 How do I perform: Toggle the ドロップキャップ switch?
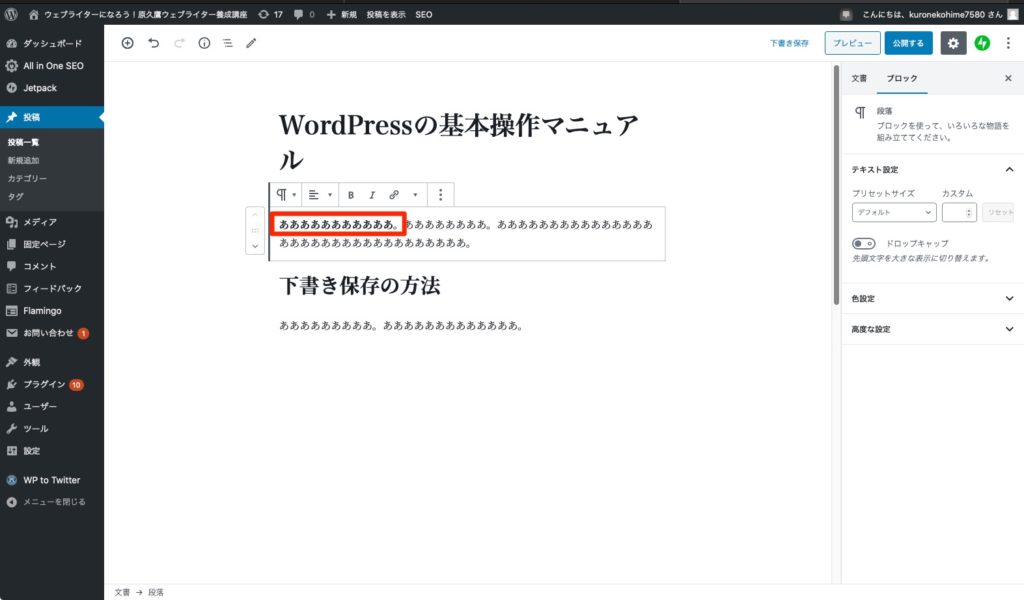coord(863,244)
